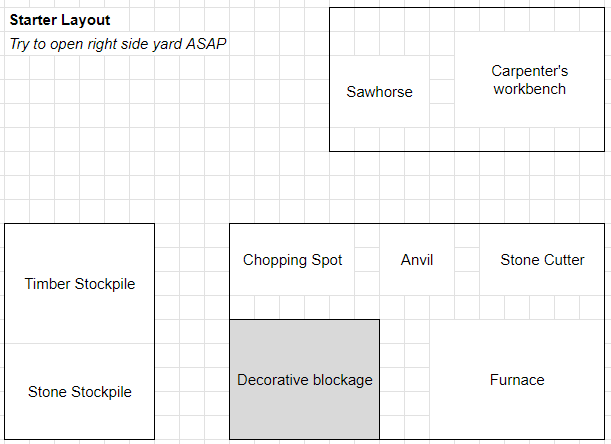Click the Starter Layout title text
This screenshot has height=444, width=611.
pyautogui.click(x=60, y=20)
